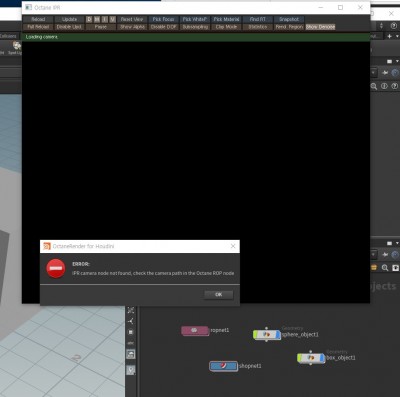Select the shopnet1 node icon
The image size is (400, 397).
pyautogui.click(x=223, y=366)
